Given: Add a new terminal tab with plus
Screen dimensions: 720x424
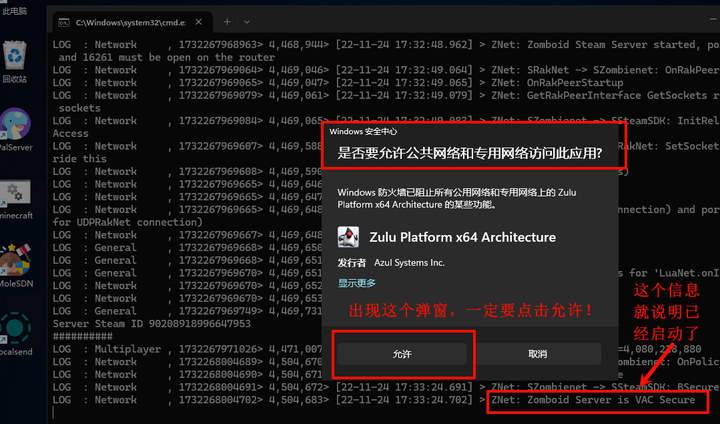Looking at the screenshot, I should coord(227,22).
